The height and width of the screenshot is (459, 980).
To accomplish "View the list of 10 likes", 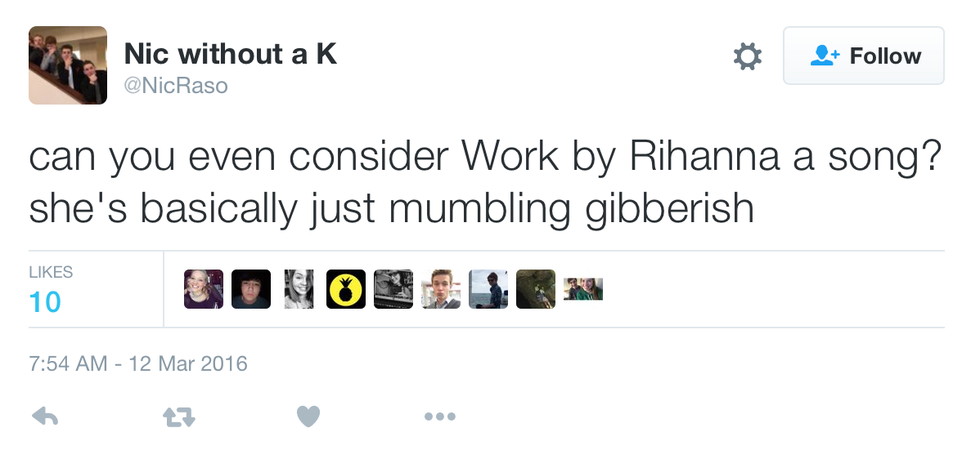I will (x=45, y=301).
